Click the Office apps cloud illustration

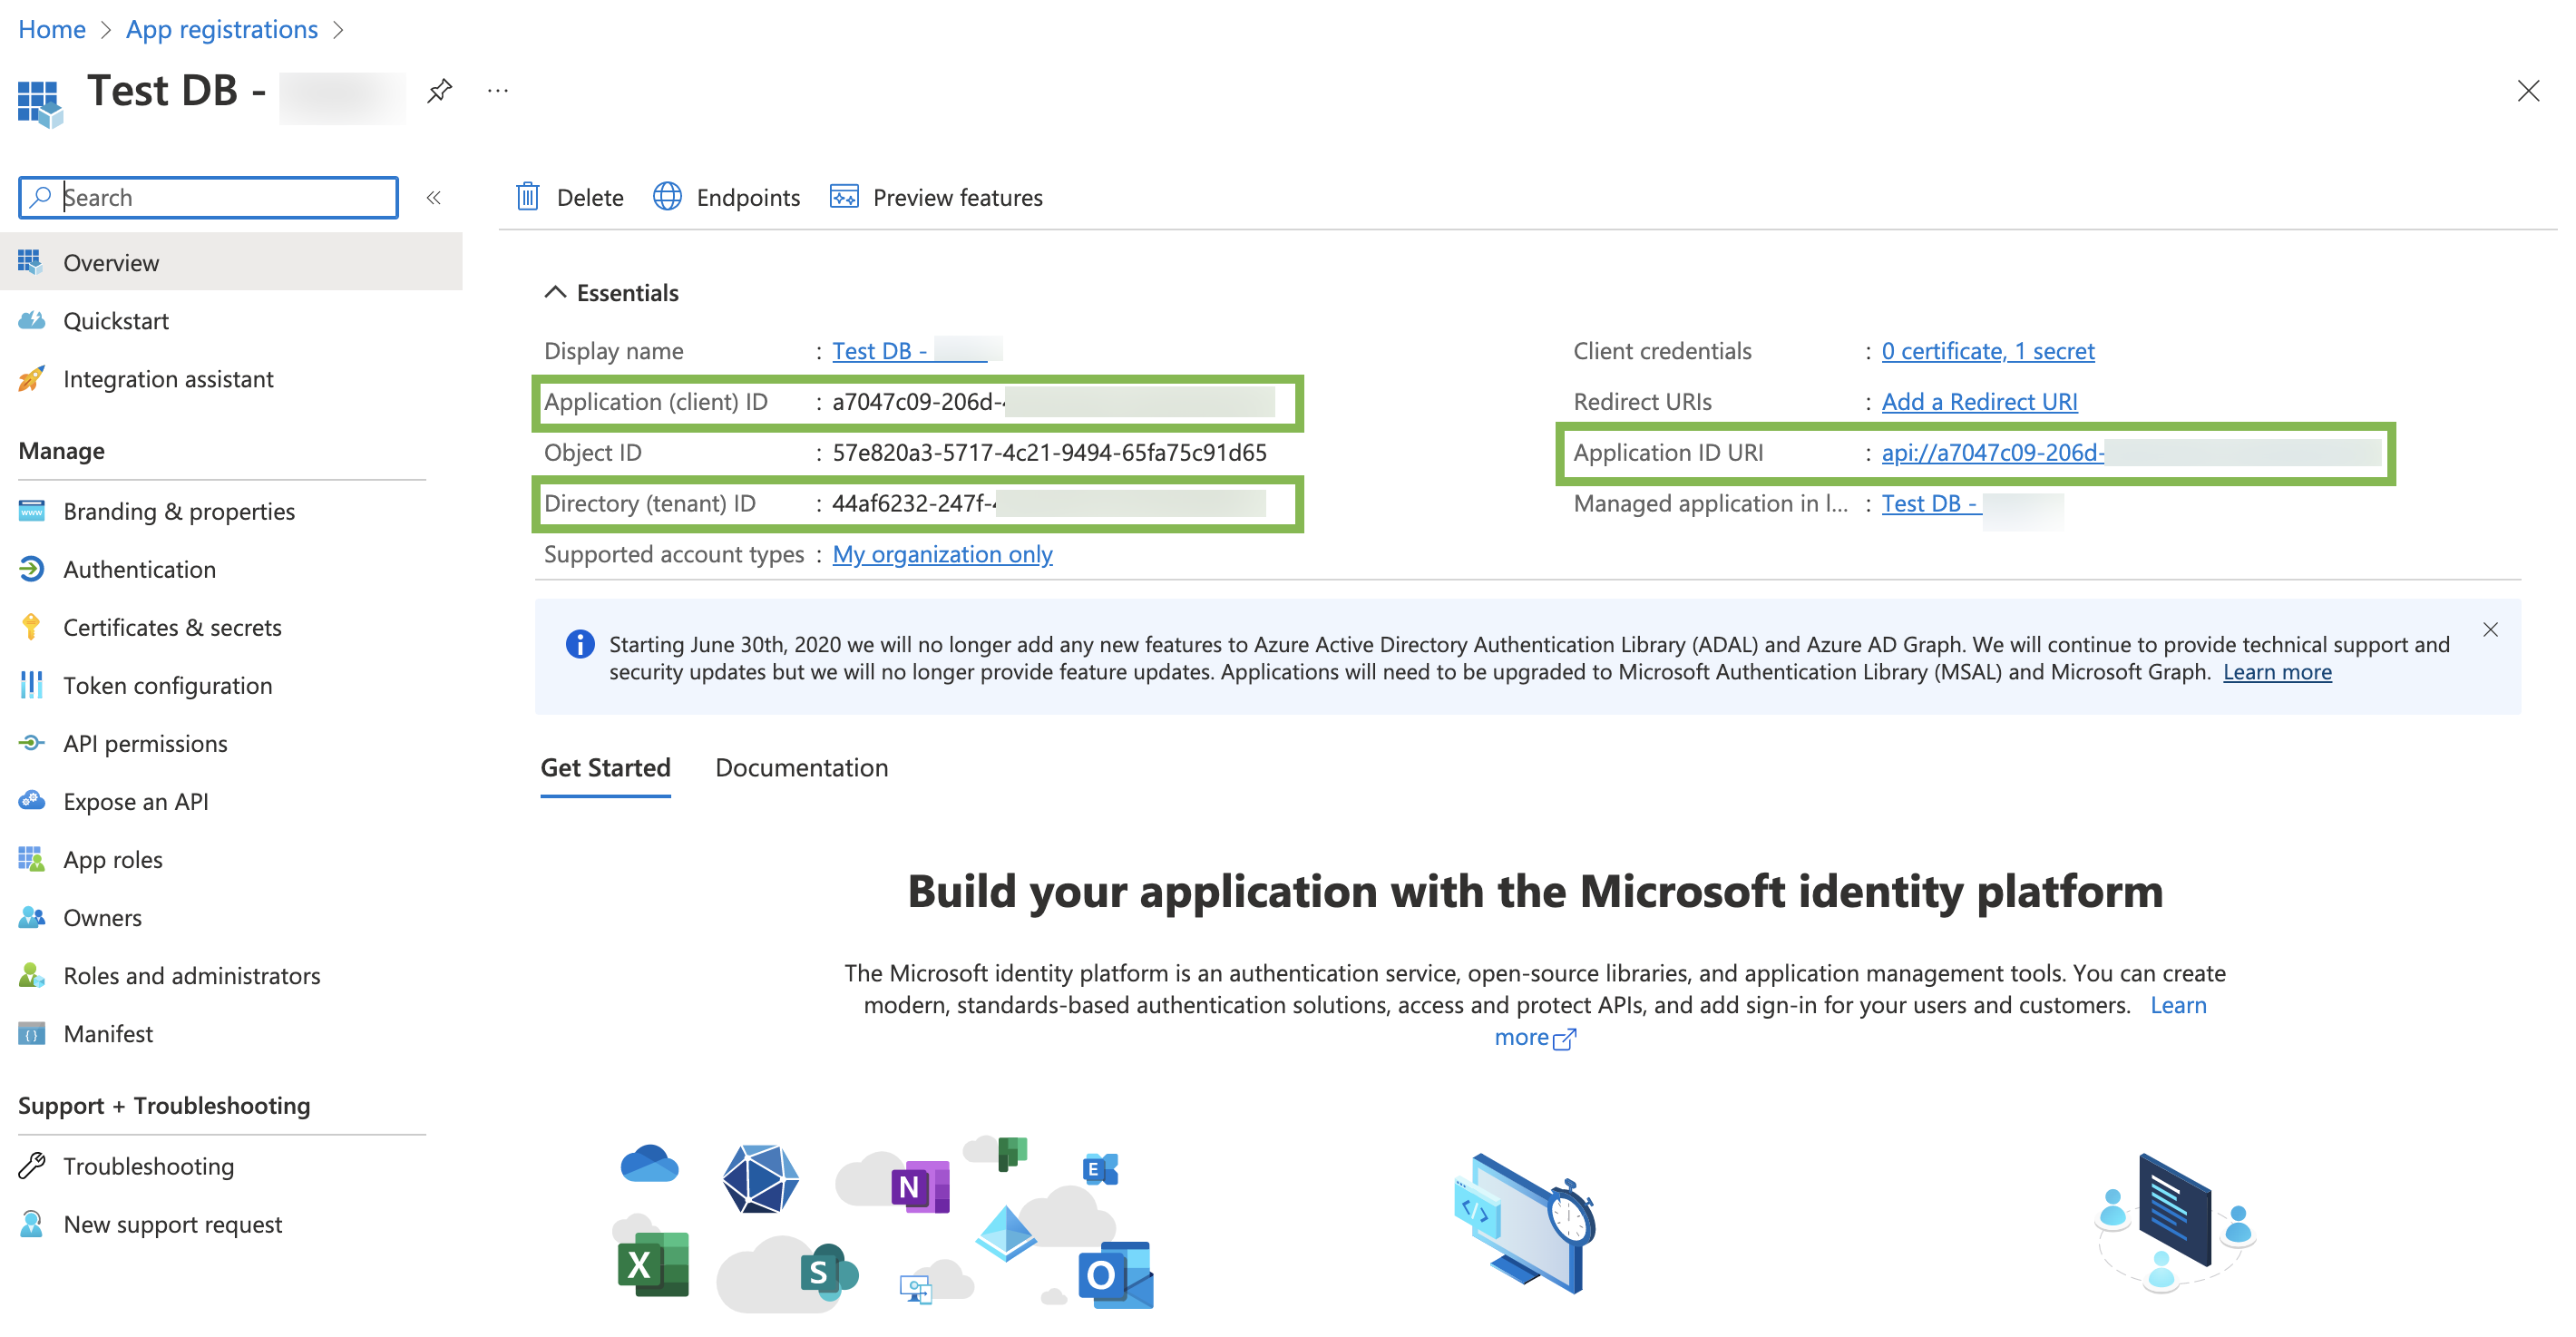[884, 1222]
